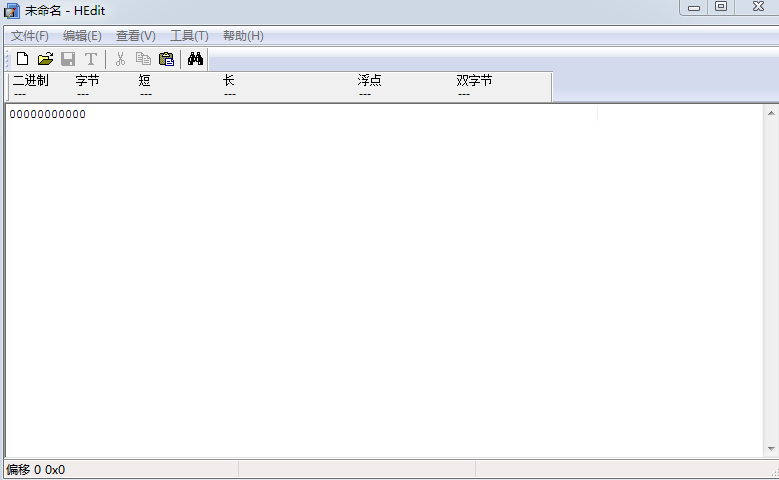This screenshot has height=480, width=779.
Task: Open the 工具(T) menu
Action: point(189,36)
